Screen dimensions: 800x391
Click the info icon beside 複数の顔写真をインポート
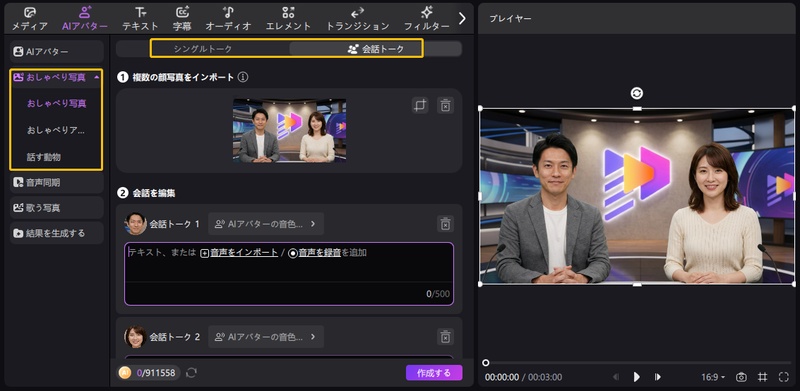[243, 77]
